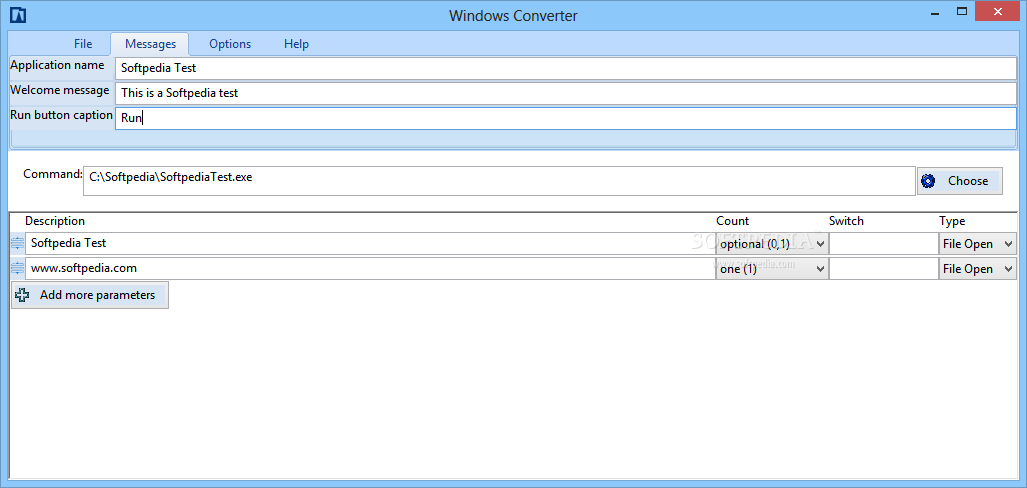Open the Help tab
This screenshot has width=1027, height=488.
[296, 44]
